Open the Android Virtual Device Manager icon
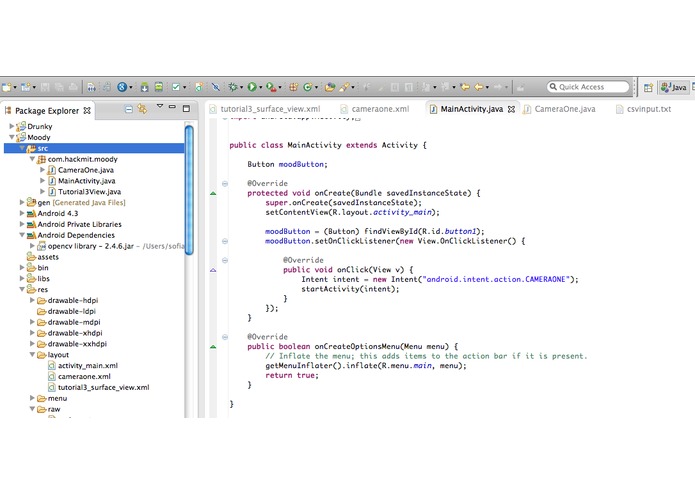 click(x=159, y=87)
